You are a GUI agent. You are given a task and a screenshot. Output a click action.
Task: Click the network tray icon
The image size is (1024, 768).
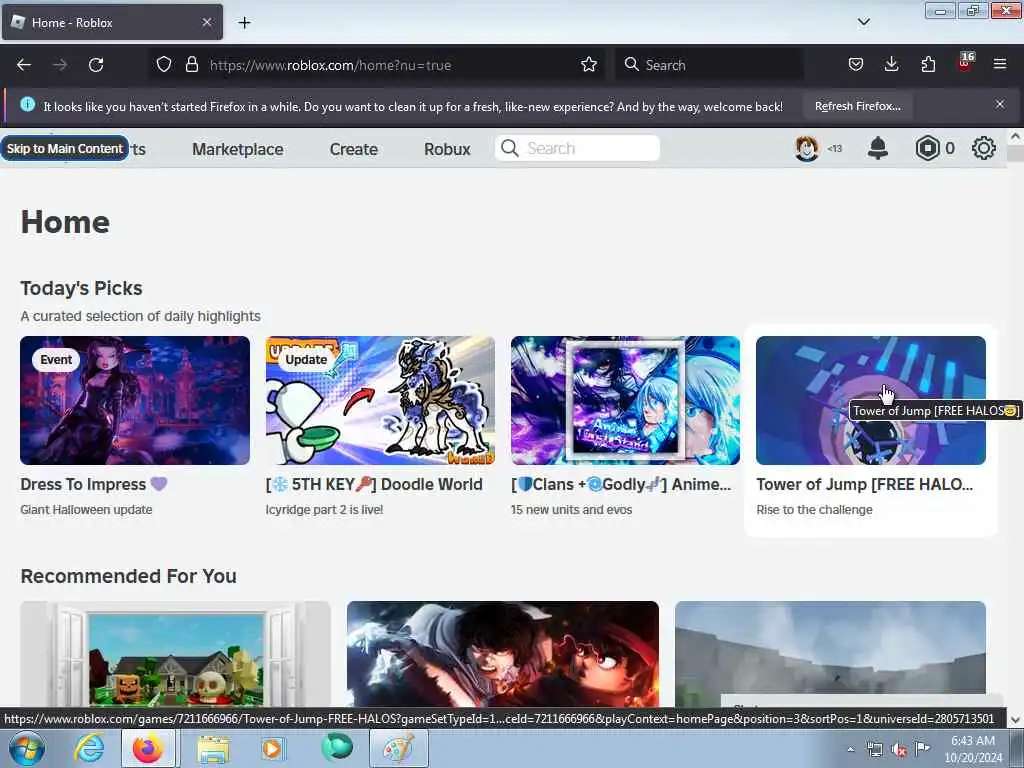(x=874, y=750)
